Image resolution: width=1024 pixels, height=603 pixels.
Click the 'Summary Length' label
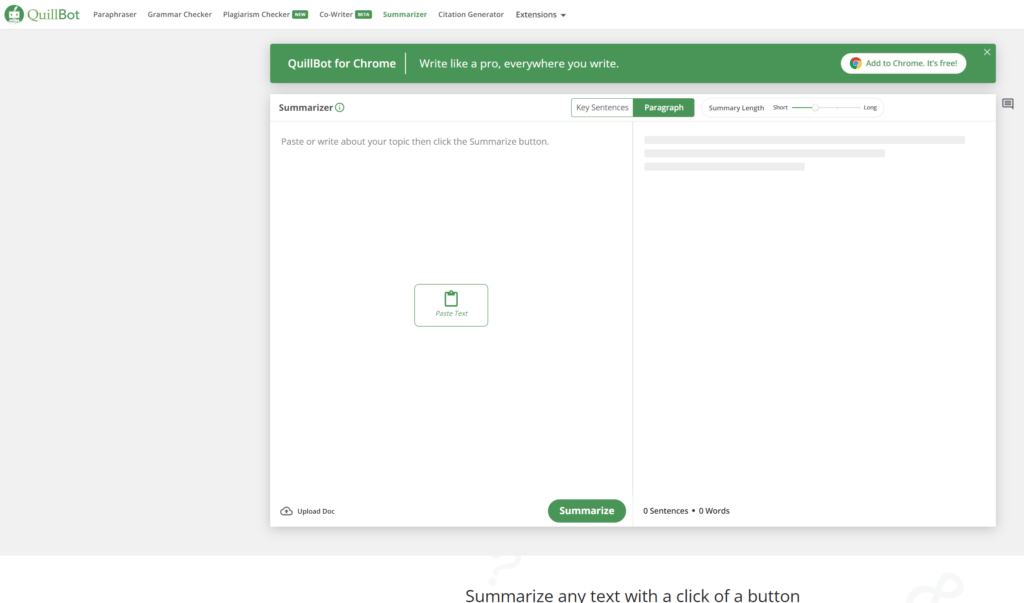tap(736, 108)
